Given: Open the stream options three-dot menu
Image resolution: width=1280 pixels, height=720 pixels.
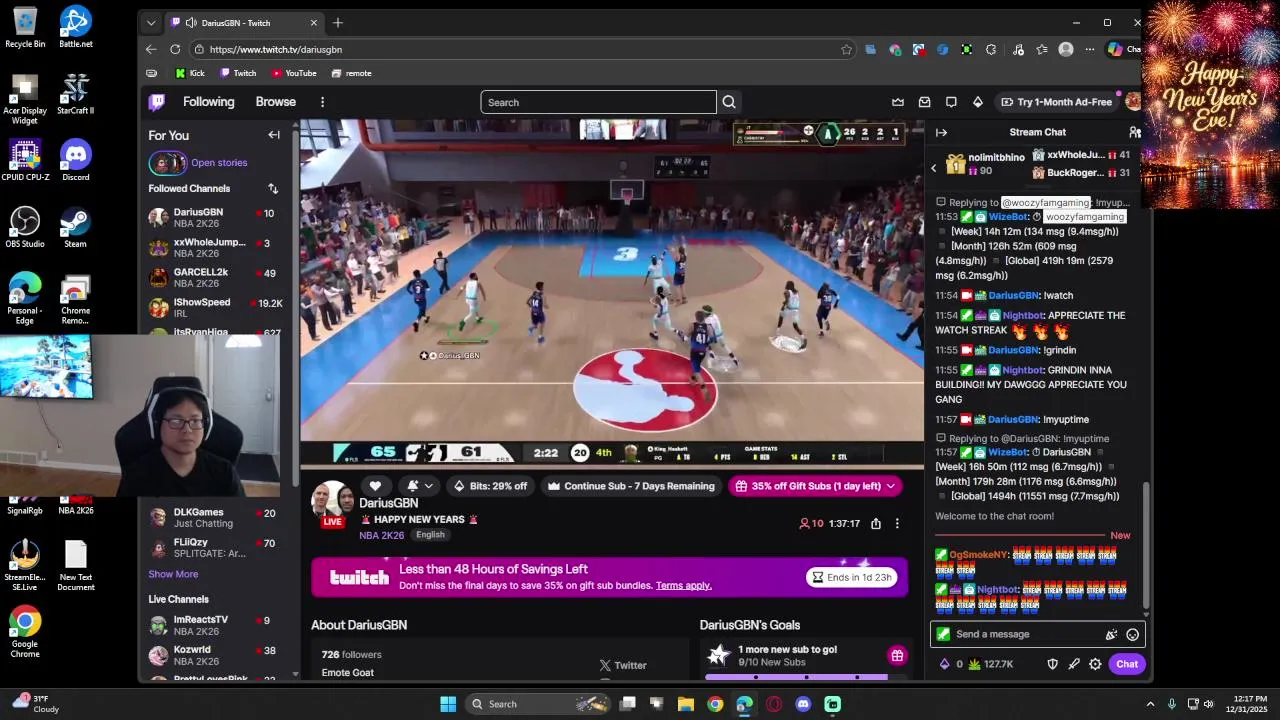Looking at the screenshot, I should 897,524.
